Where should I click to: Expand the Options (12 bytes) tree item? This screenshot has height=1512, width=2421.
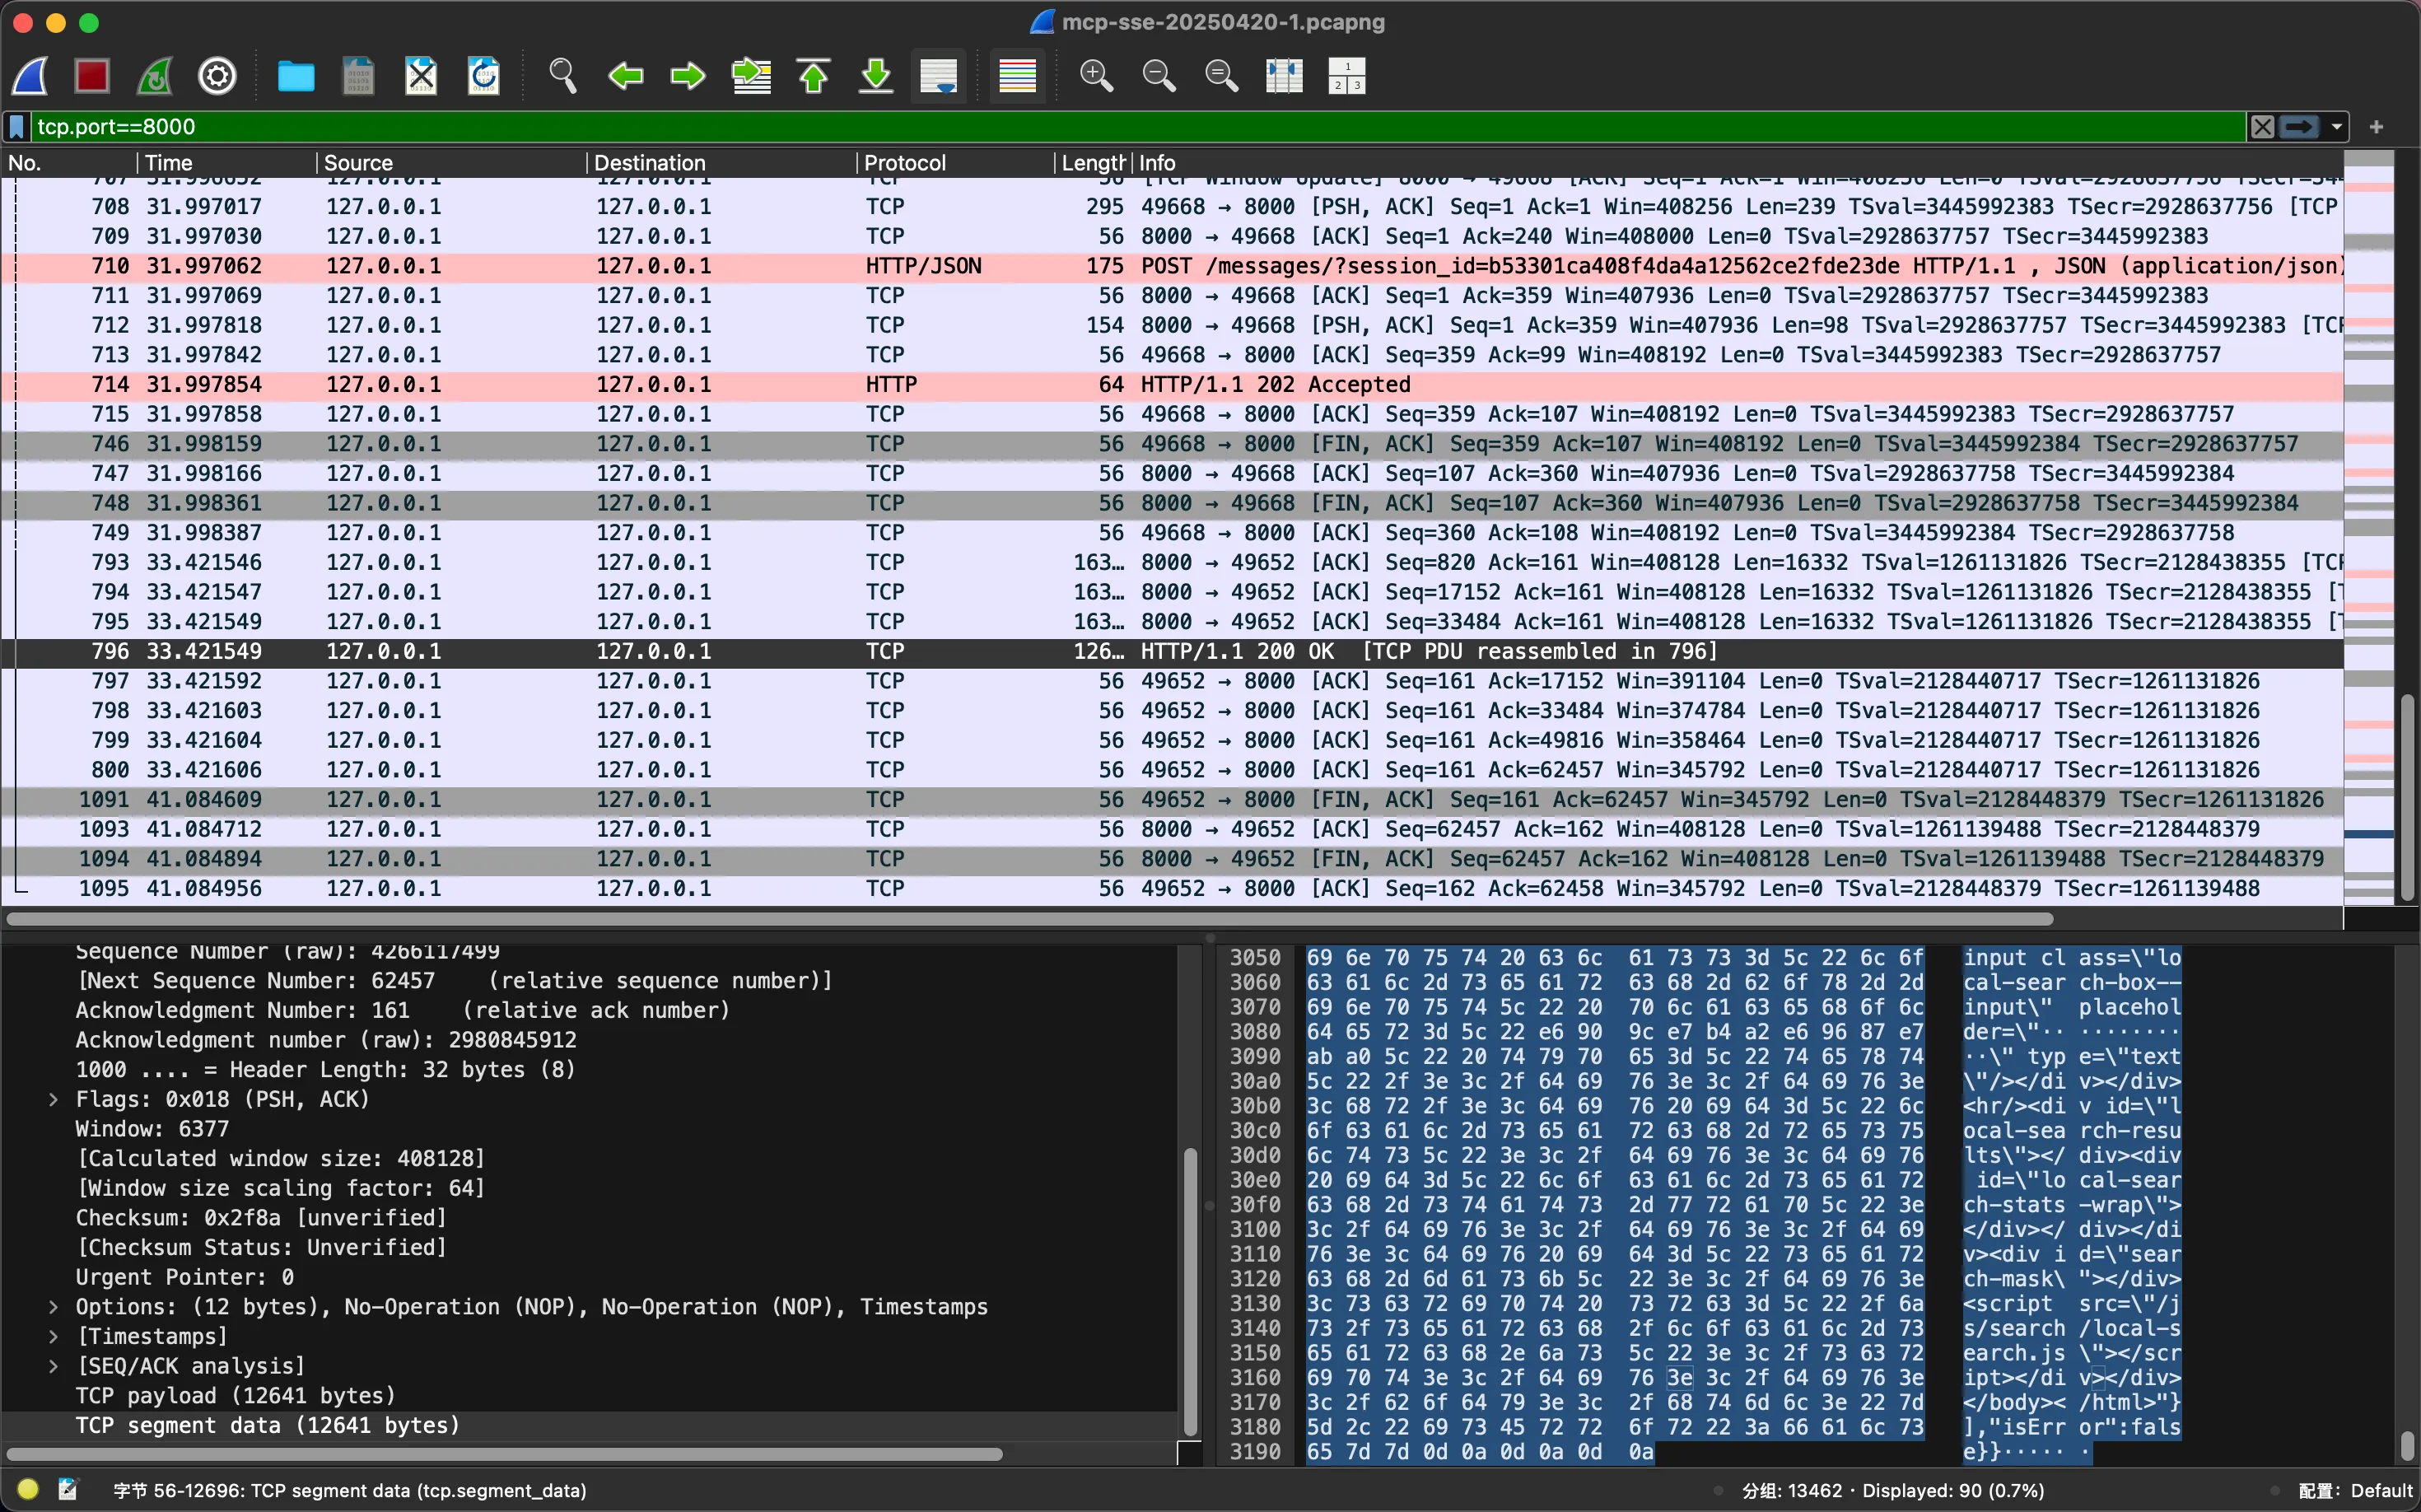coord(53,1307)
